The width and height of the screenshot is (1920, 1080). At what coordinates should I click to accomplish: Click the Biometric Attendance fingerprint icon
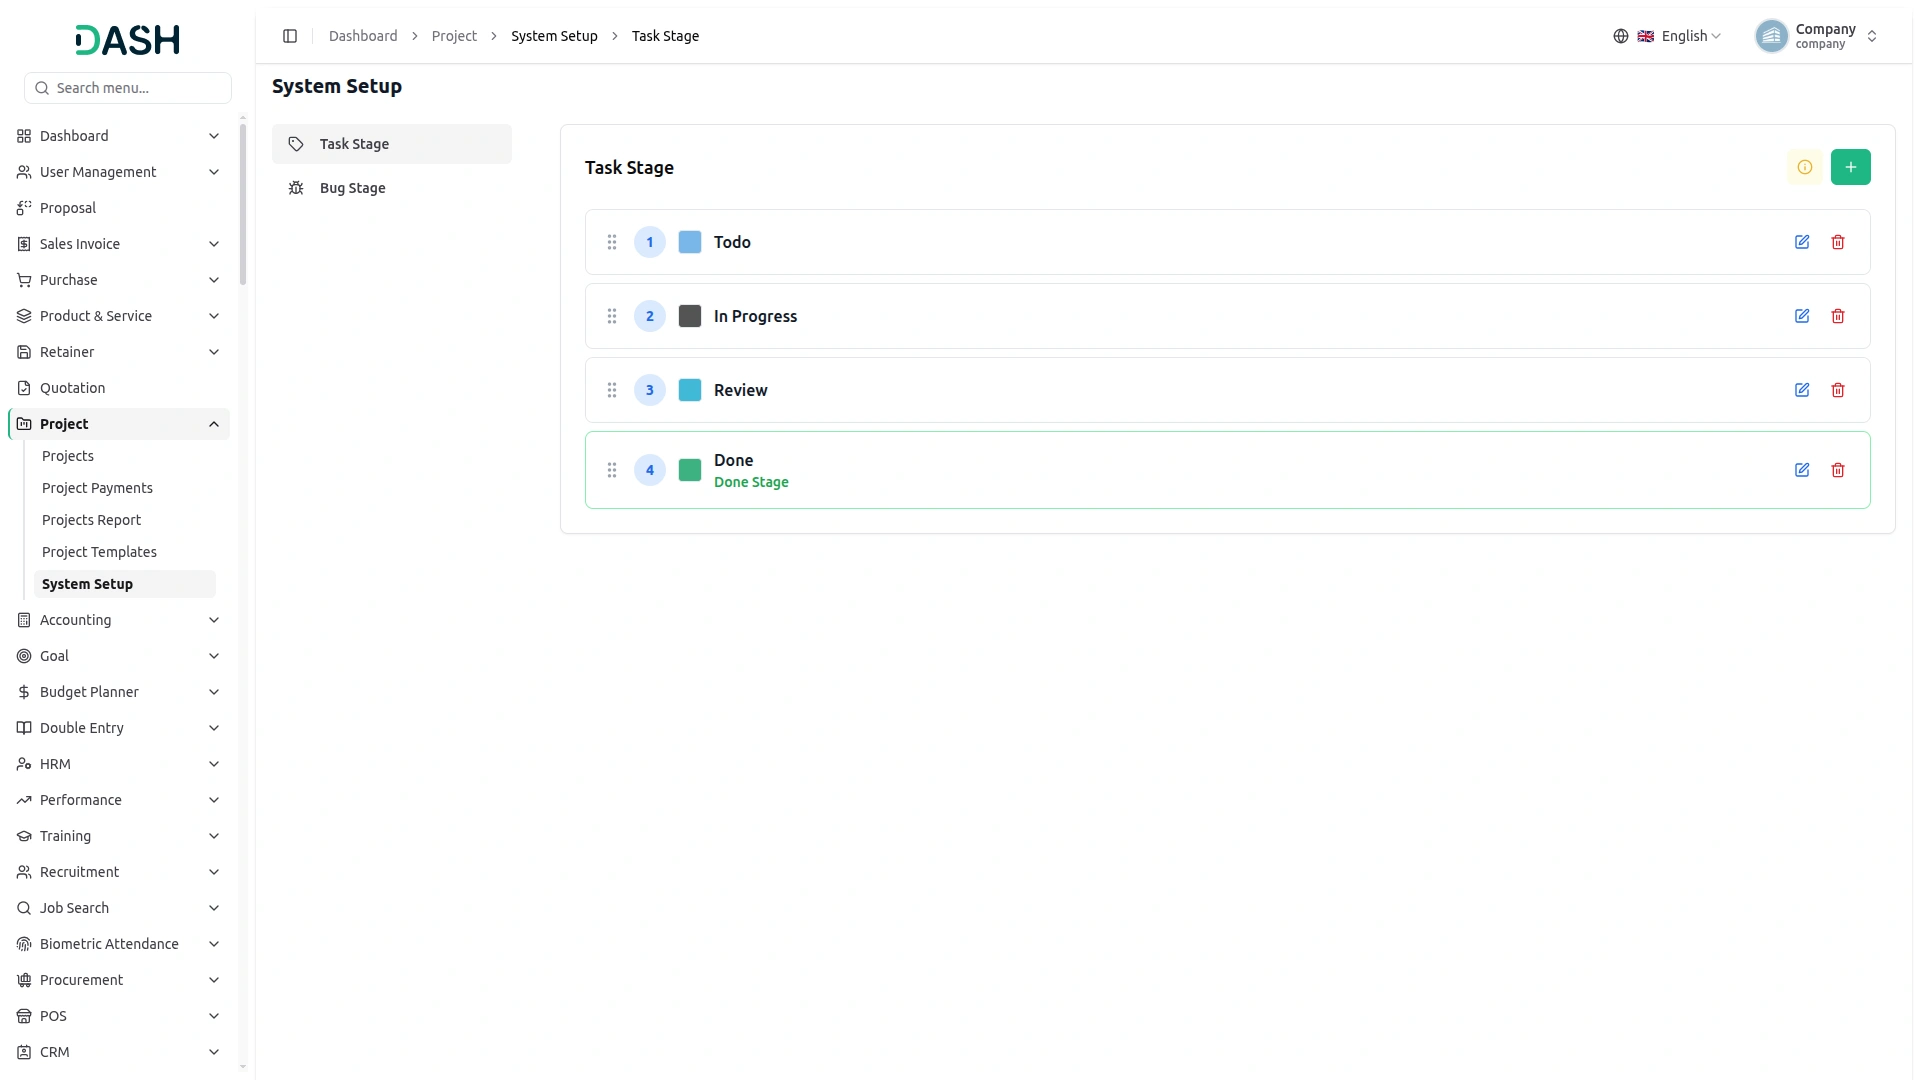24,944
